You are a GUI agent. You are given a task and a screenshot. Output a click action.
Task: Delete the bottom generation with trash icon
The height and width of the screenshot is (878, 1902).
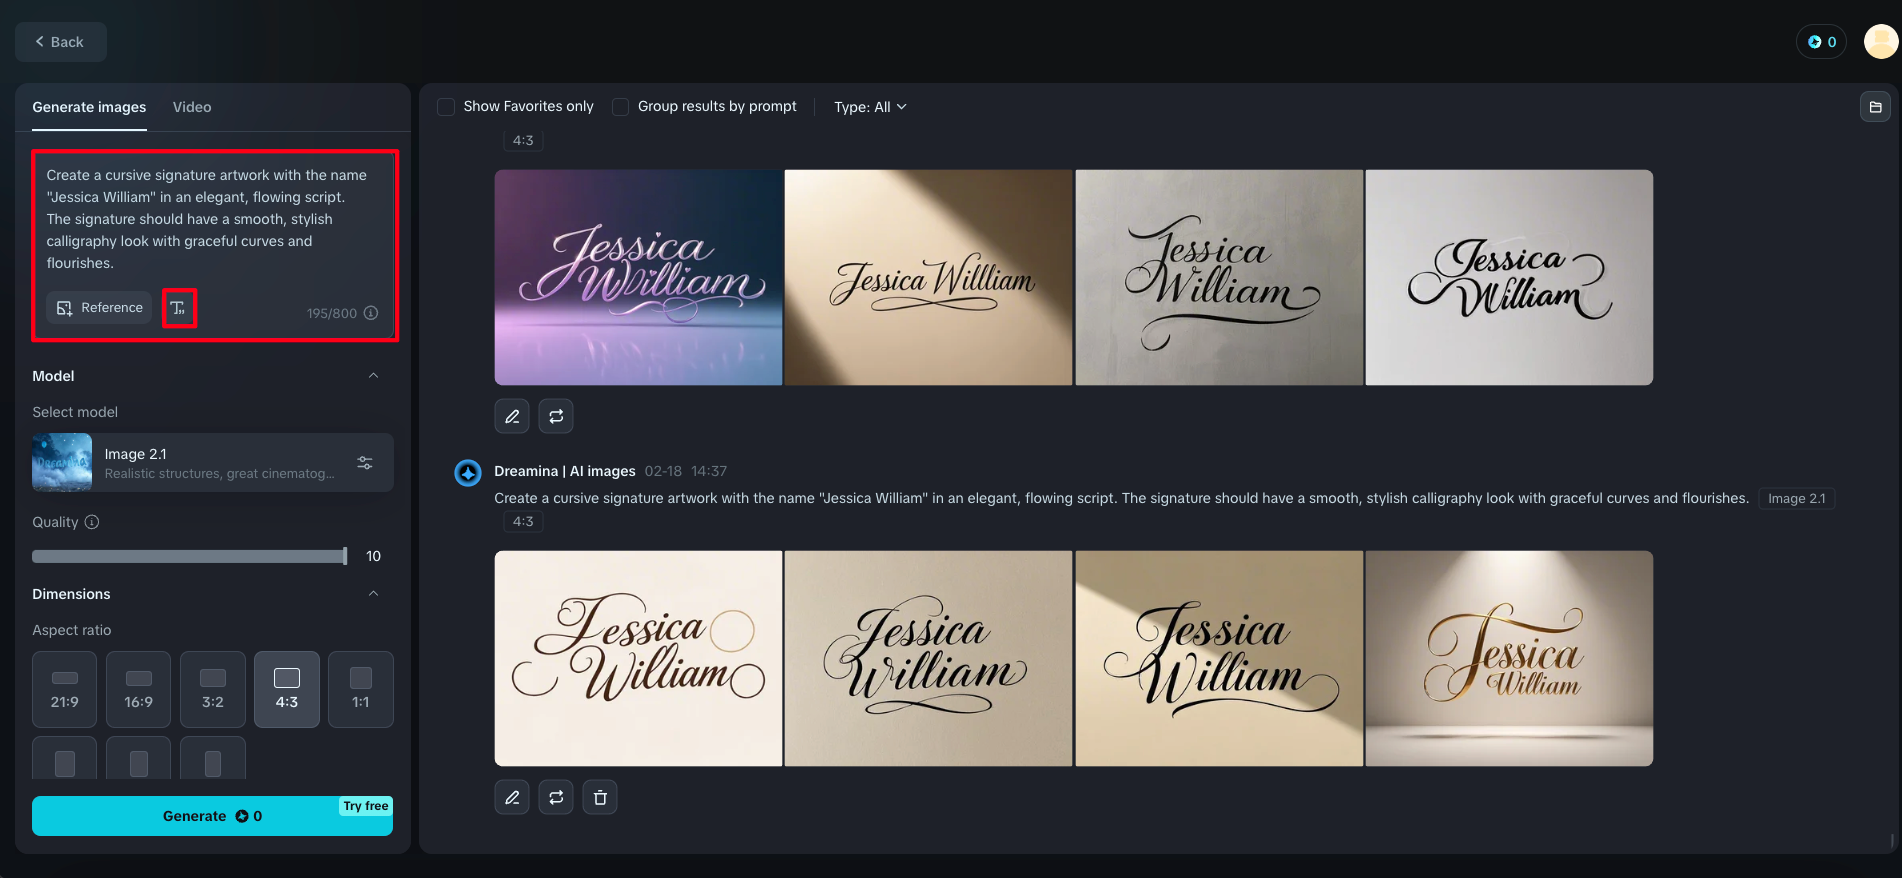[x=600, y=798]
